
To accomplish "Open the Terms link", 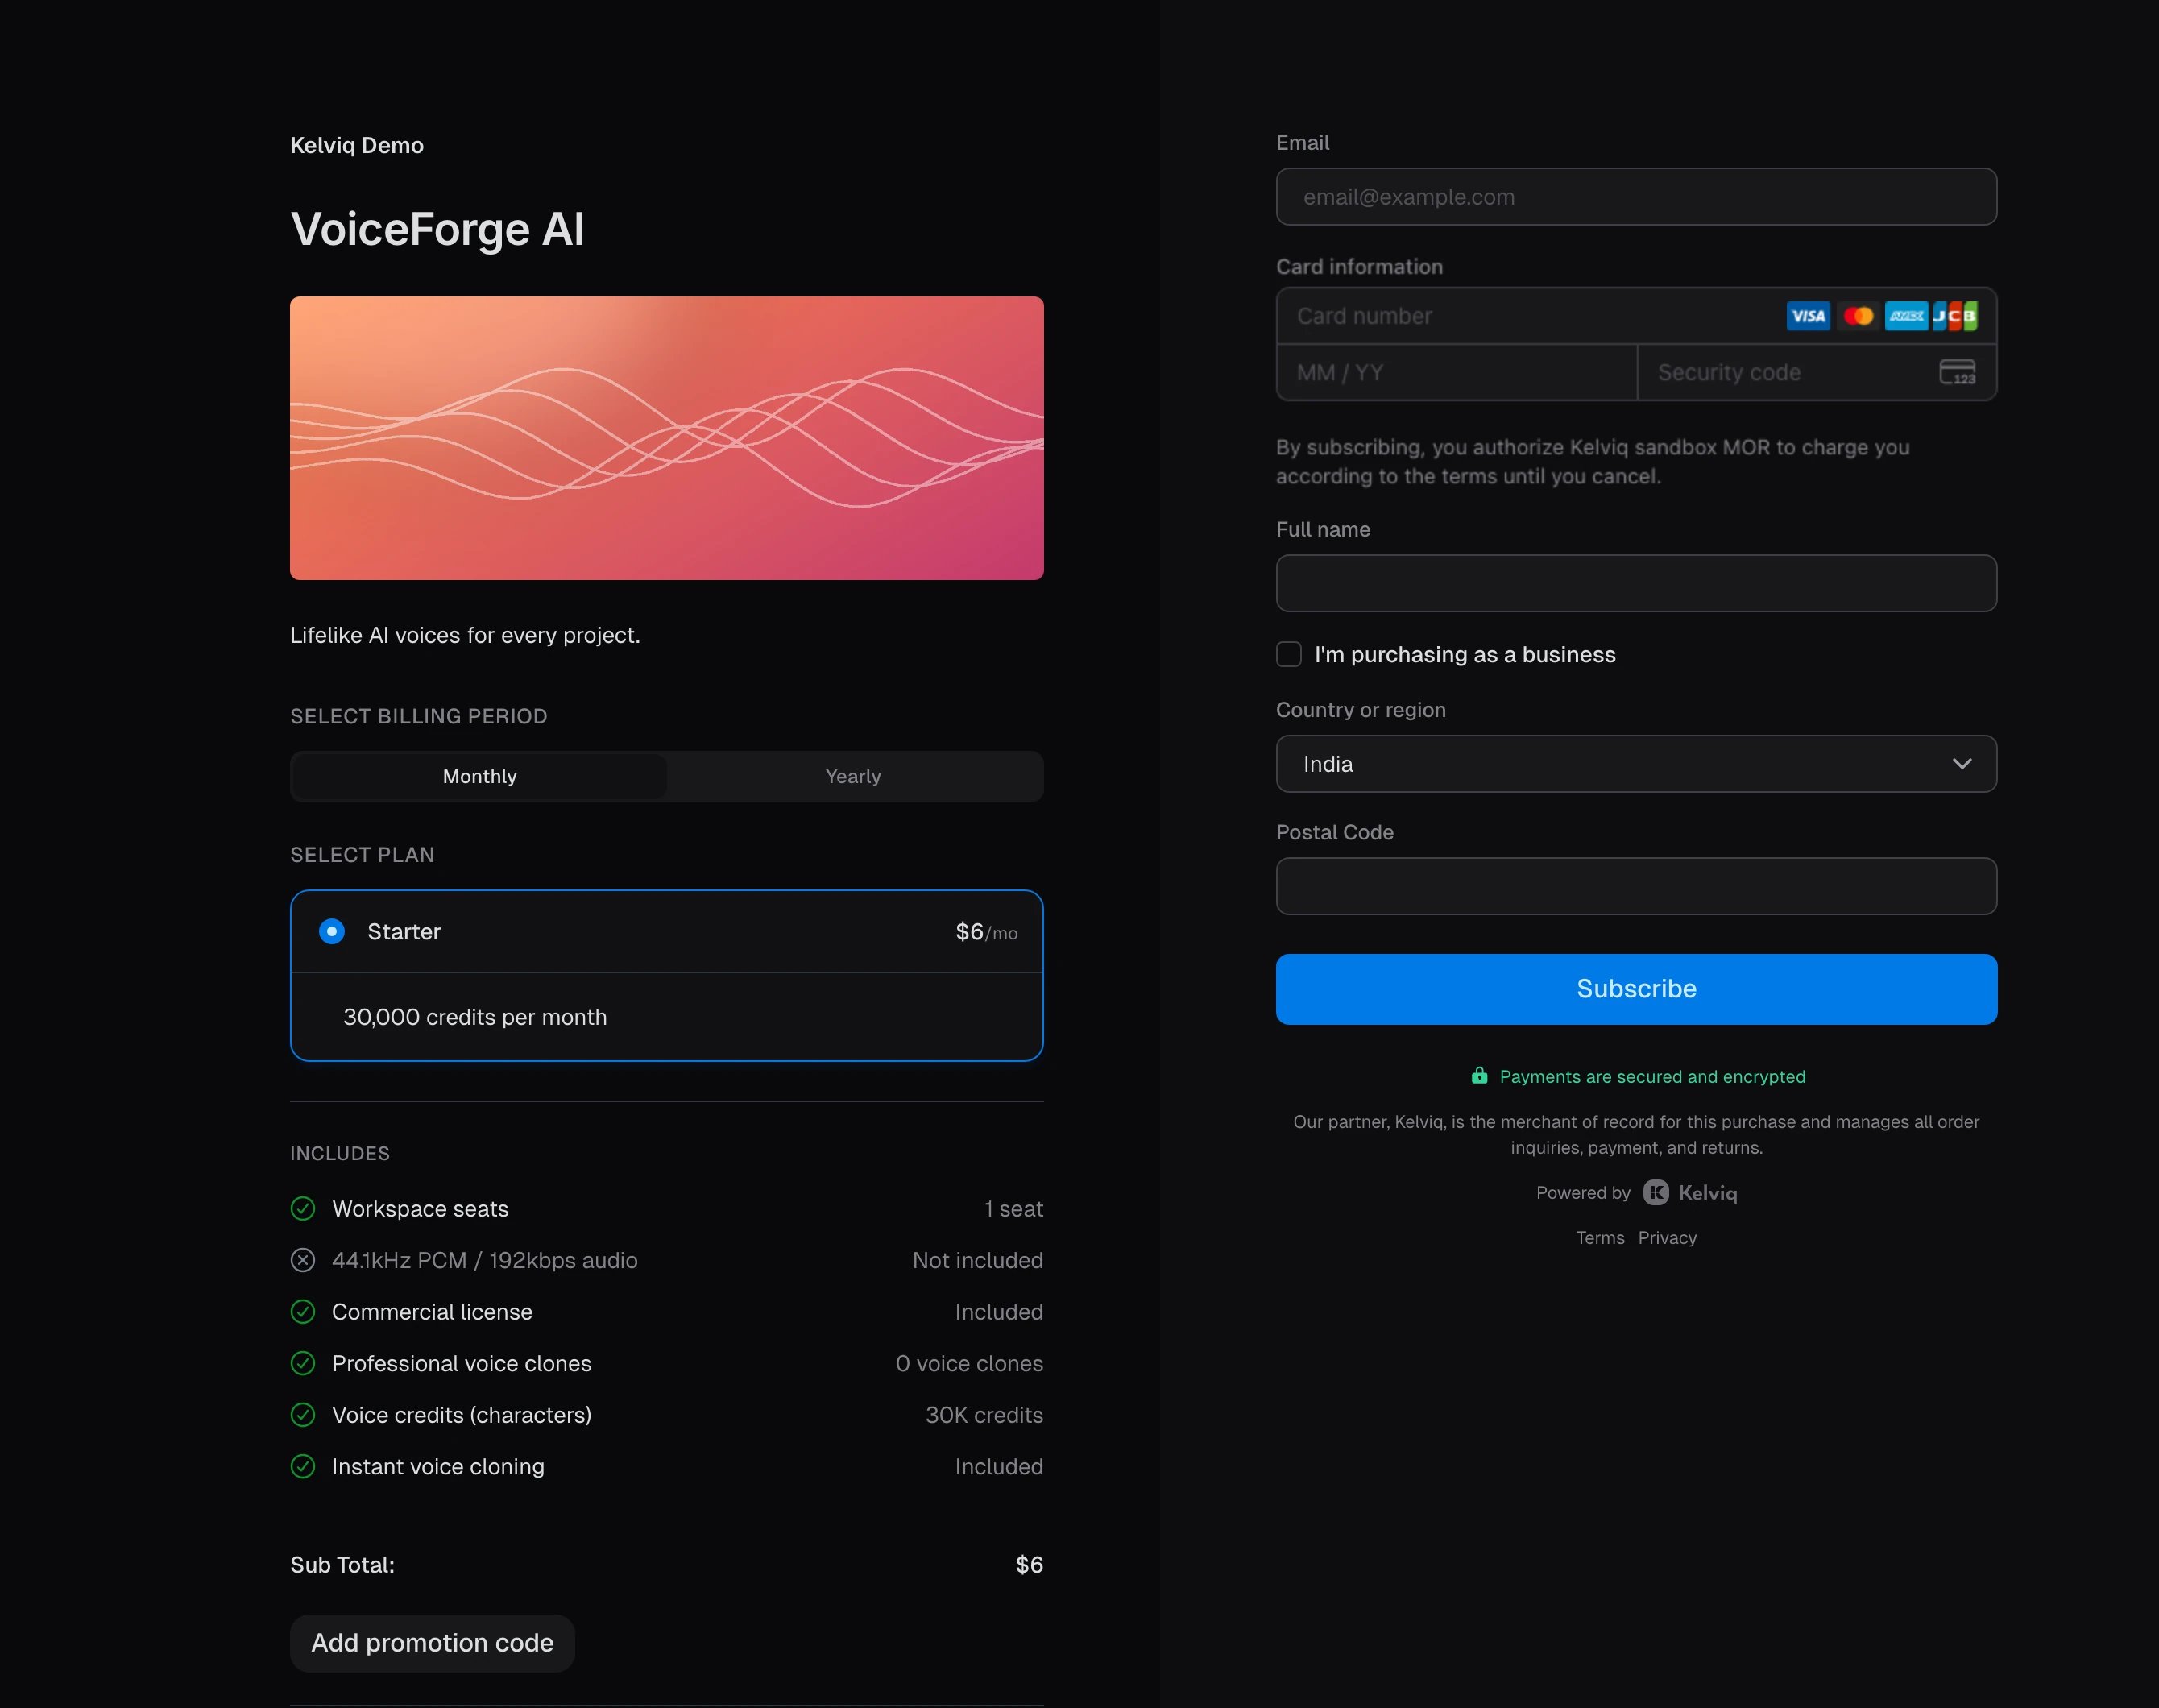I will [1600, 1237].
